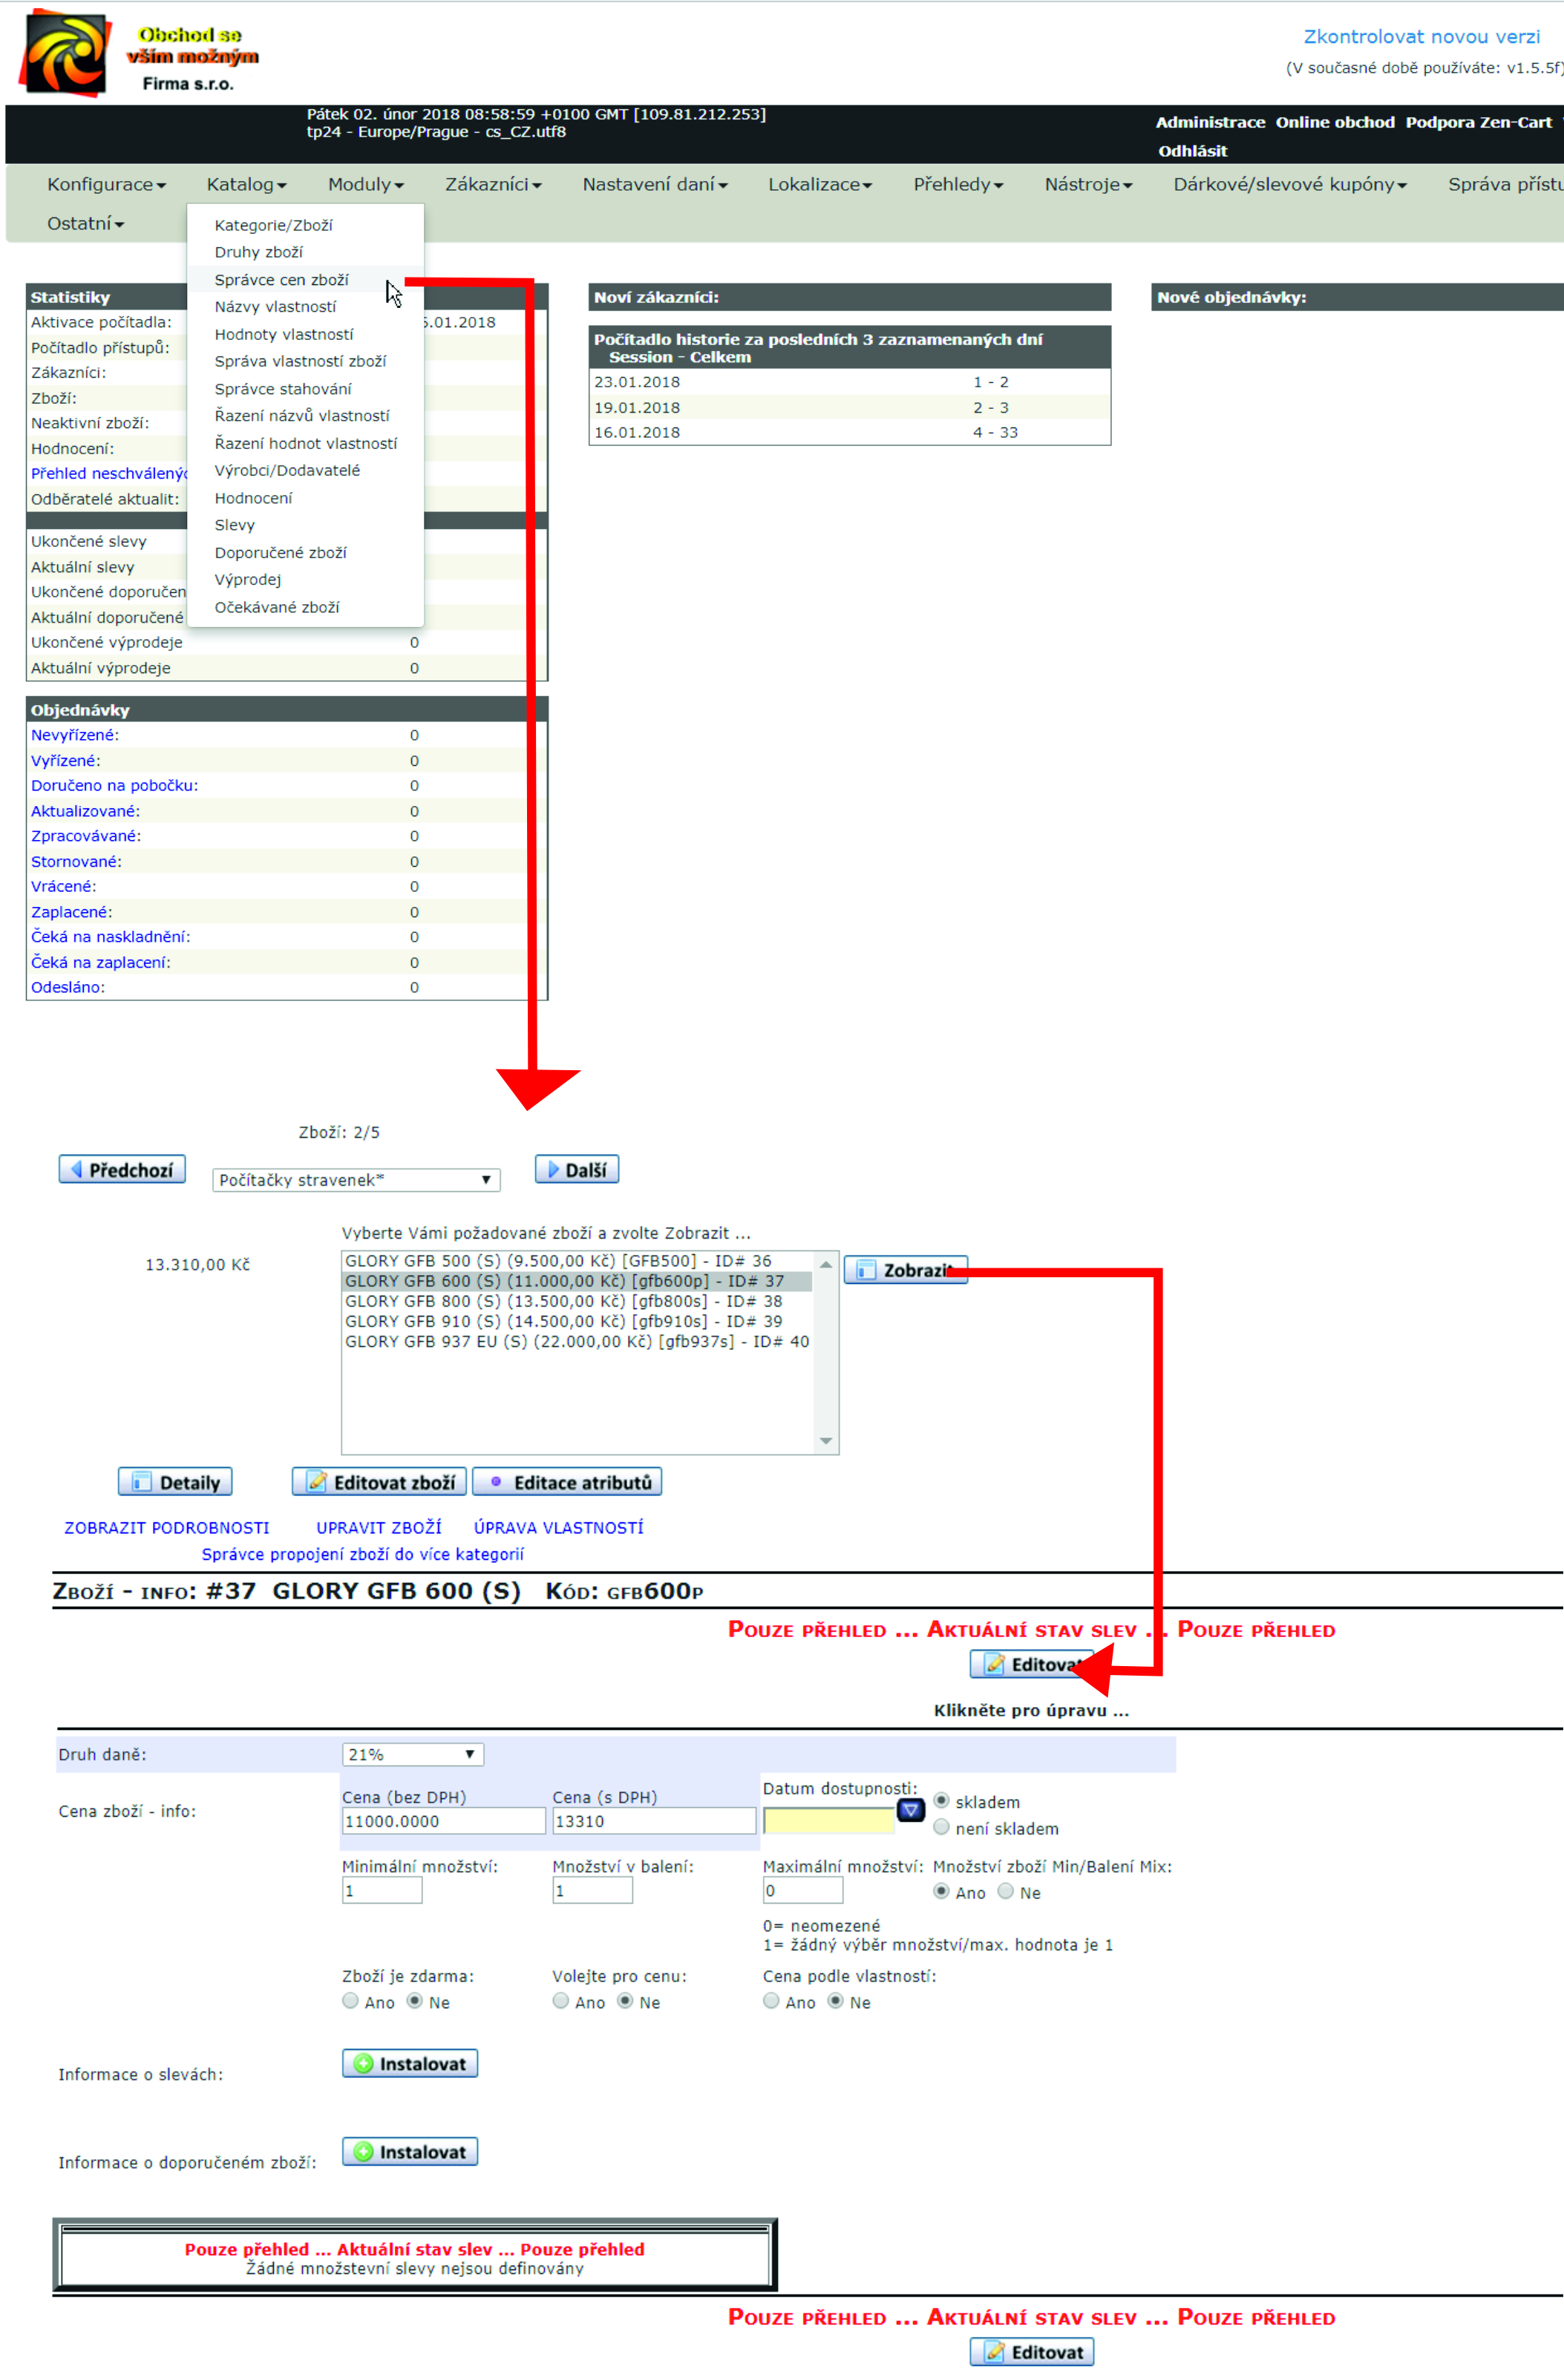
Task: Open the availability date calendar icon
Action: coord(910,1809)
